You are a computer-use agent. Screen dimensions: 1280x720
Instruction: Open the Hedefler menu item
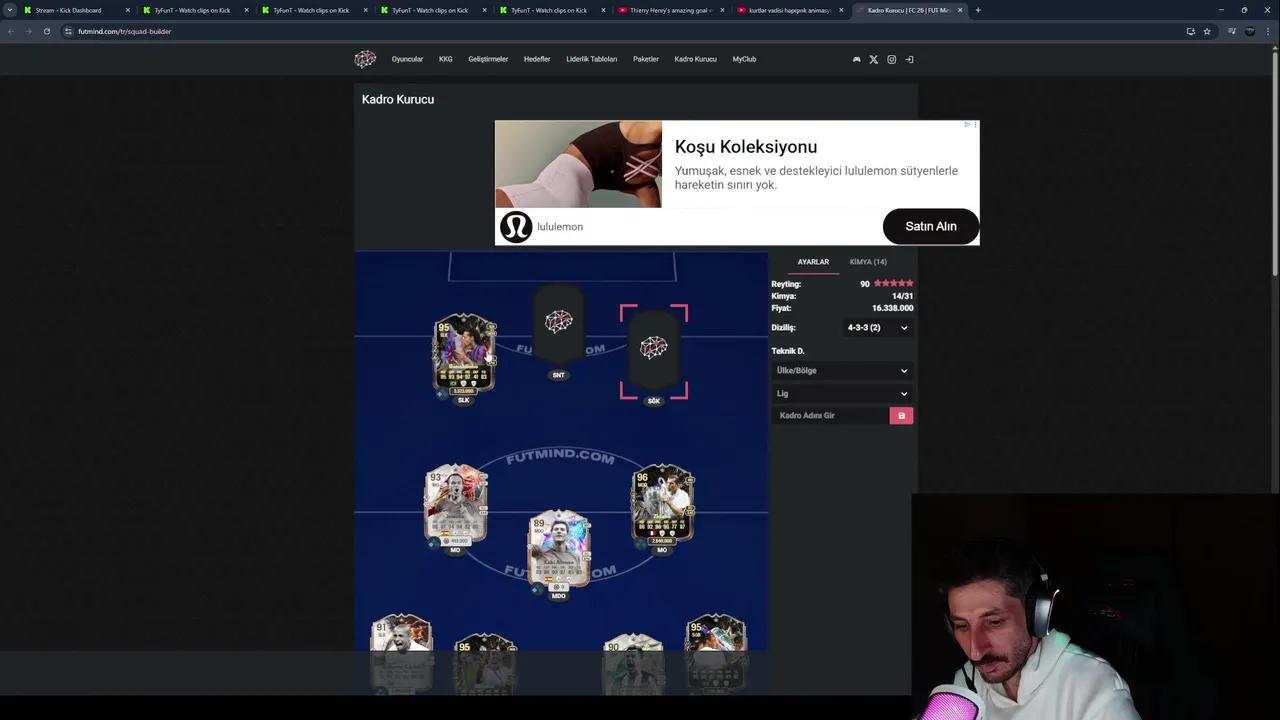click(537, 59)
